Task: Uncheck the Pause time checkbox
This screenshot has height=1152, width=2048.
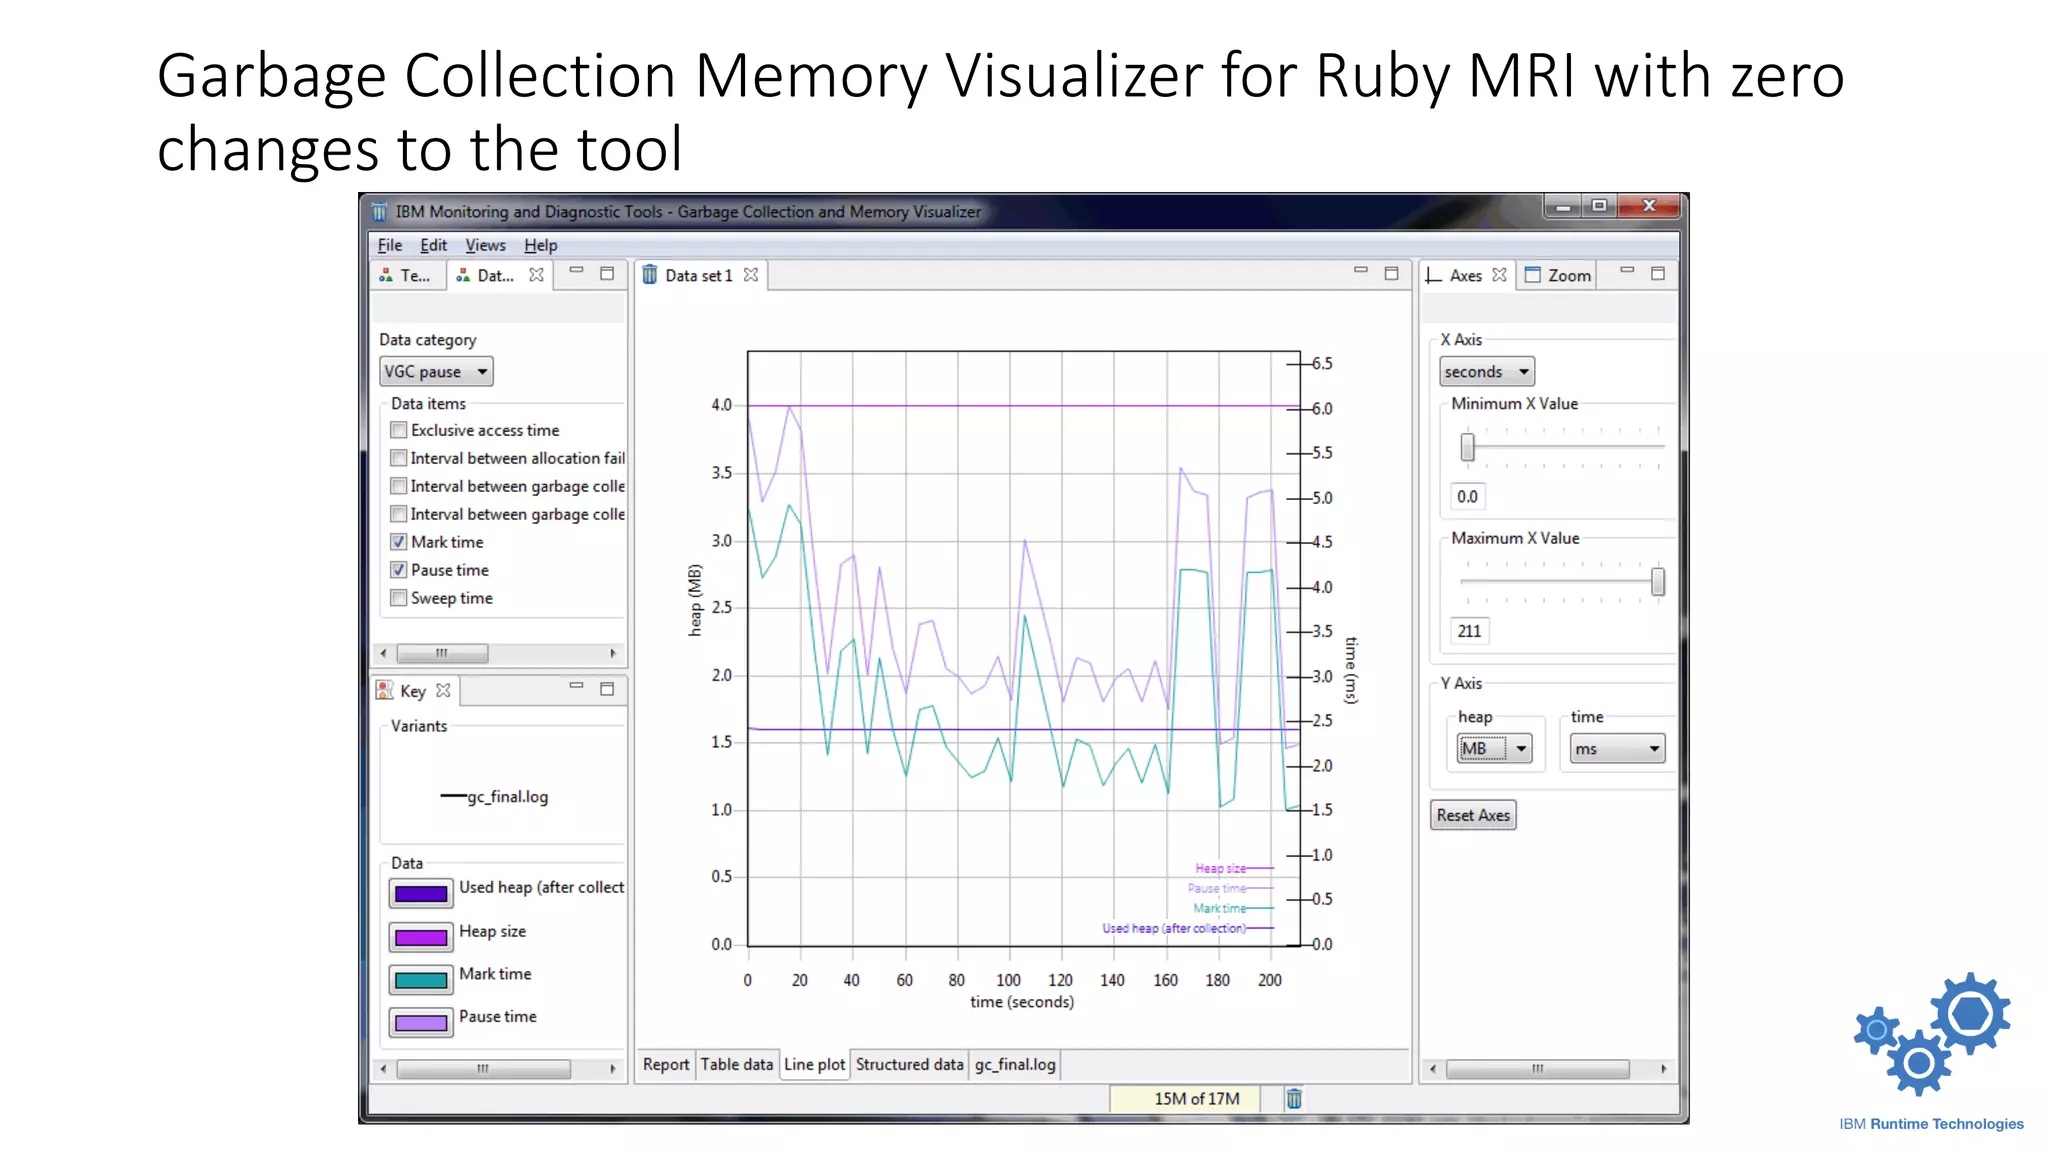Action: click(x=399, y=570)
